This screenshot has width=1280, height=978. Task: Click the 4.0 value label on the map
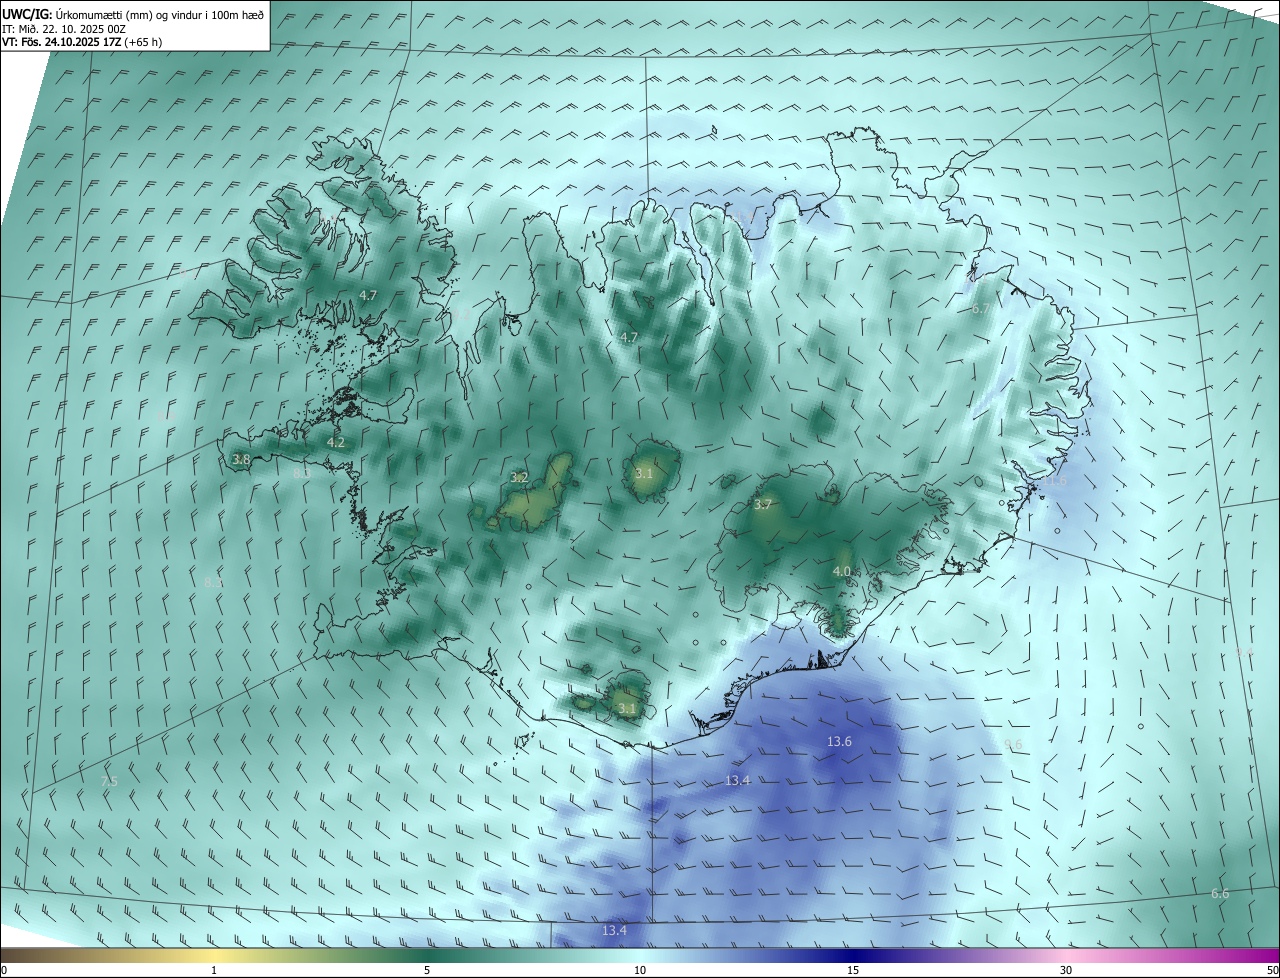(x=841, y=572)
